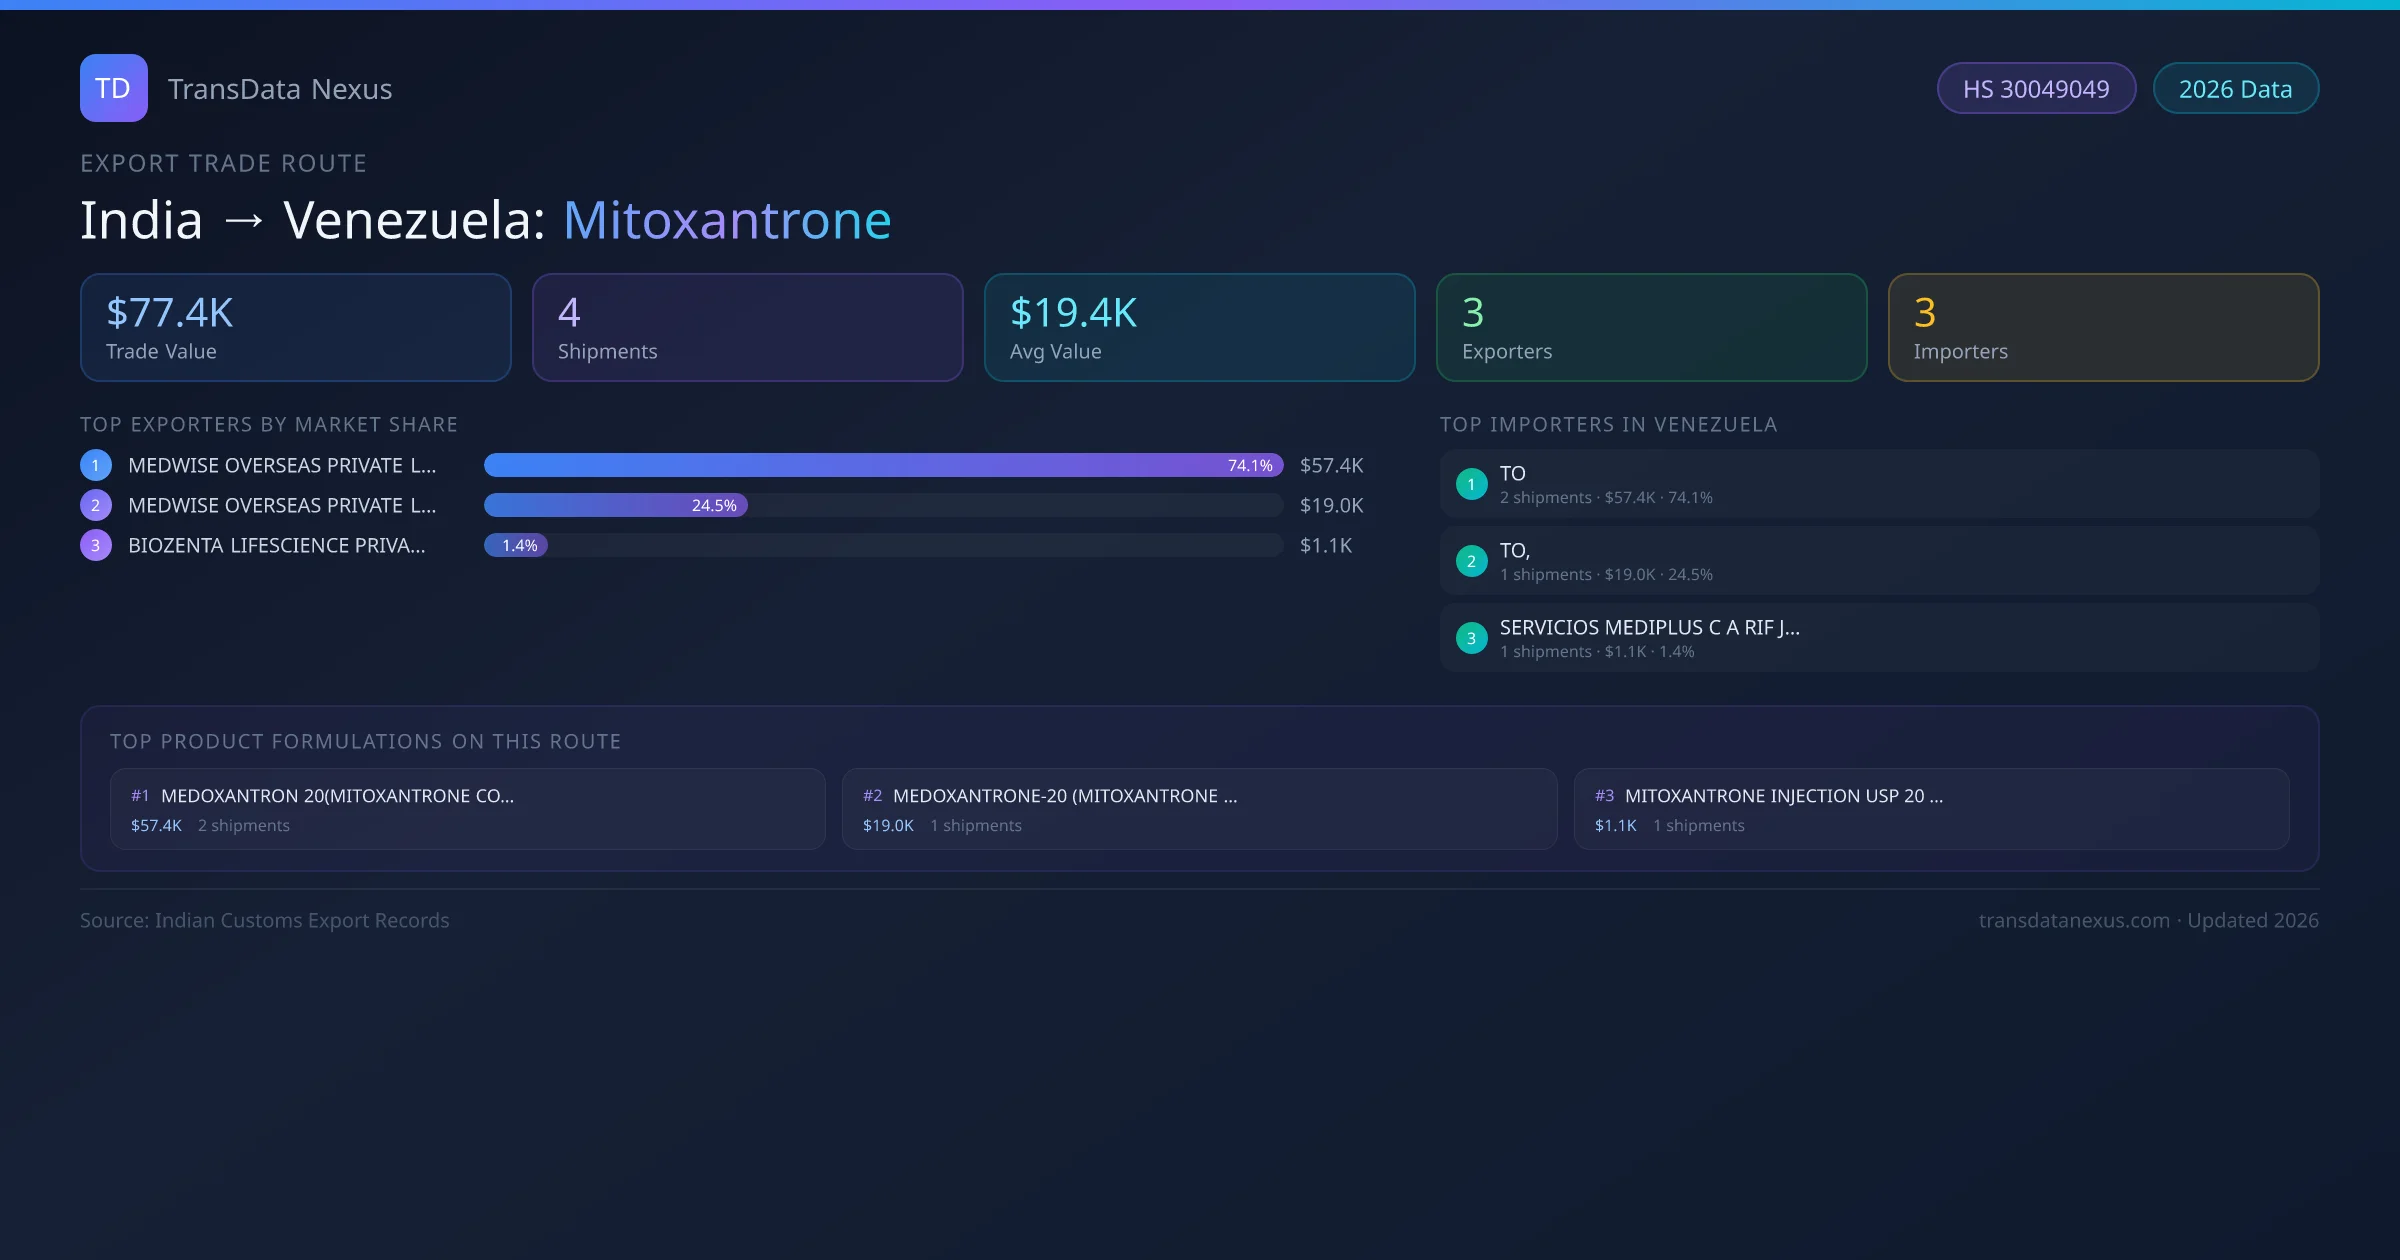Viewport: 2400px width, 1260px height.
Task: Click the 4 Shipments stat card
Action: click(747, 327)
